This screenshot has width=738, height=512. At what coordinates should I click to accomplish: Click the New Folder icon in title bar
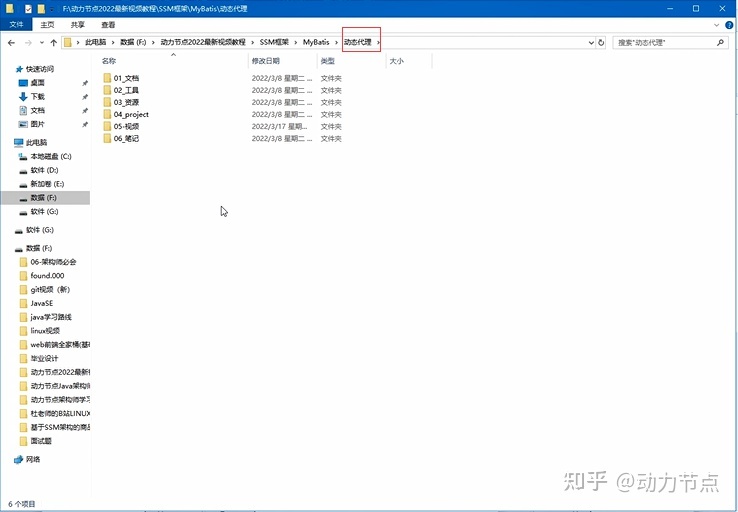click(41, 8)
